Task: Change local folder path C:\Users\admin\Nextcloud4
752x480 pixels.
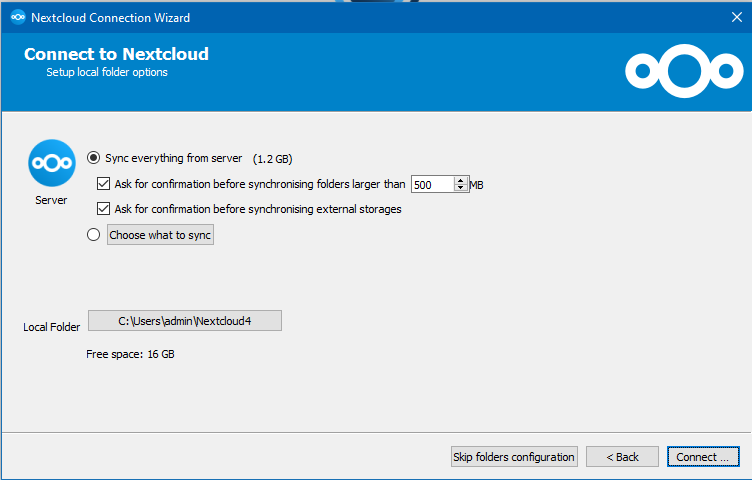Action: click(x=185, y=320)
